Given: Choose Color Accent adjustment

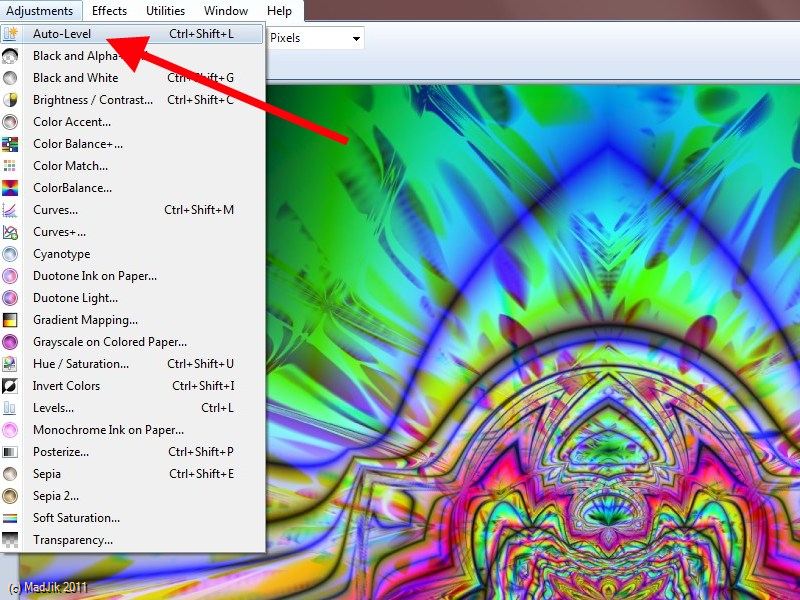Looking at the screenshot, I should (132, 121).
